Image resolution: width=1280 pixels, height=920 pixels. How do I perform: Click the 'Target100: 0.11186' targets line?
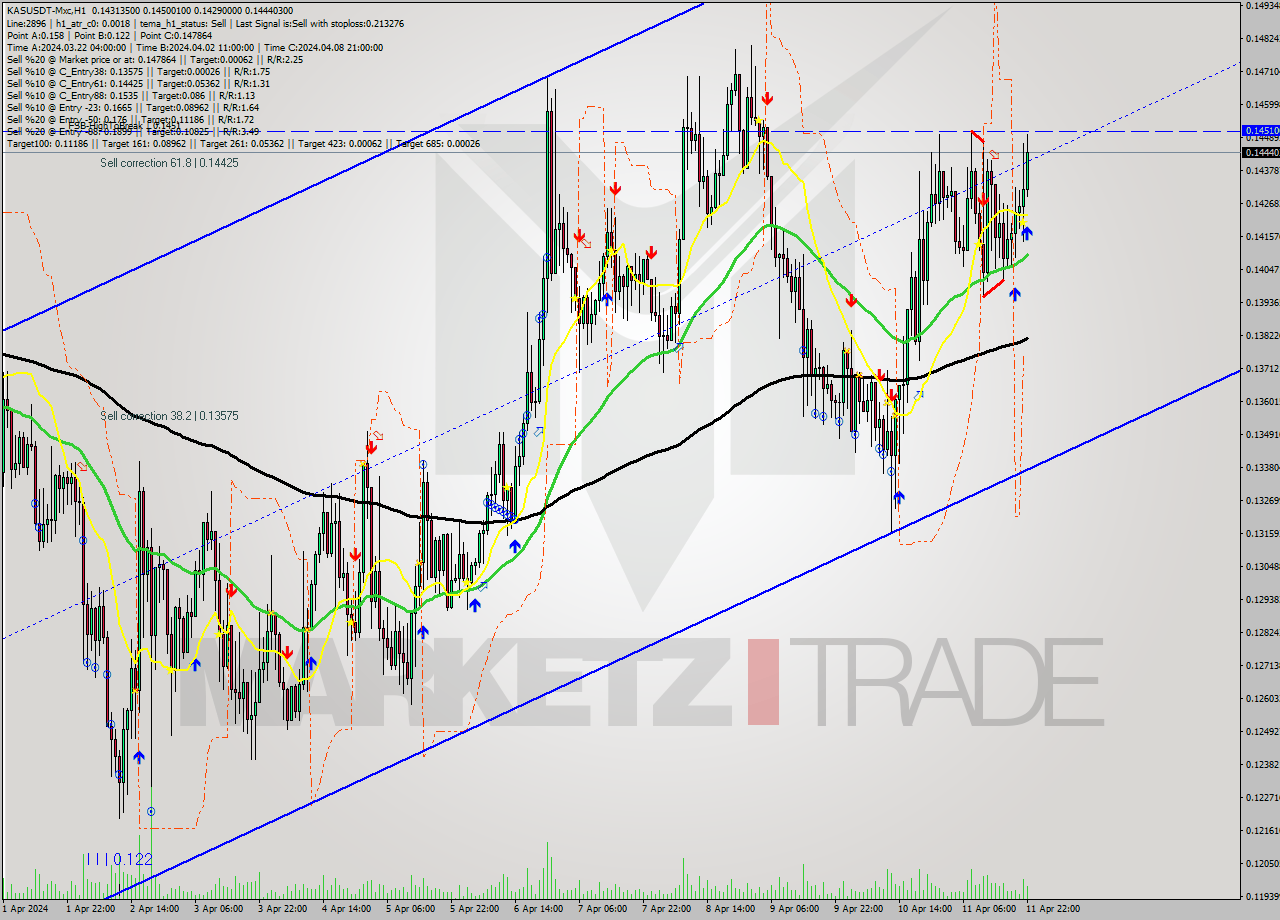point(243,144)
